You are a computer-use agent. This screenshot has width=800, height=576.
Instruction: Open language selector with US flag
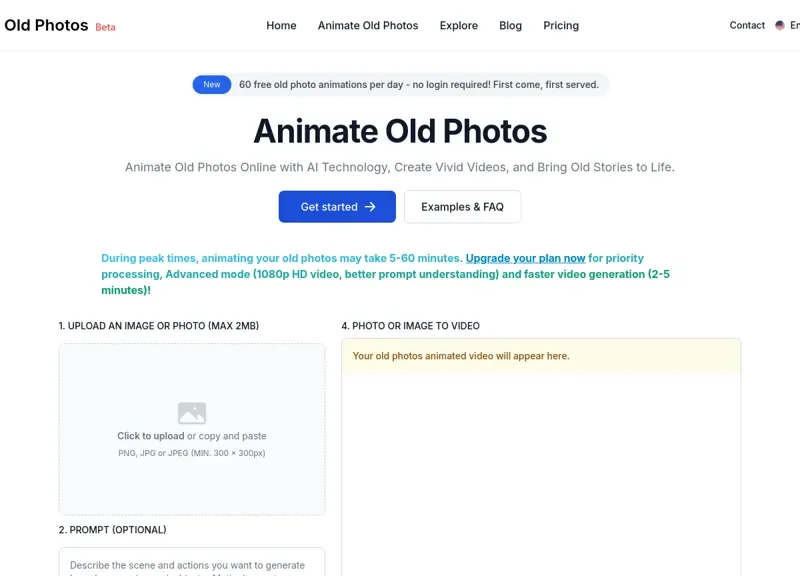(x=787, y=26)
